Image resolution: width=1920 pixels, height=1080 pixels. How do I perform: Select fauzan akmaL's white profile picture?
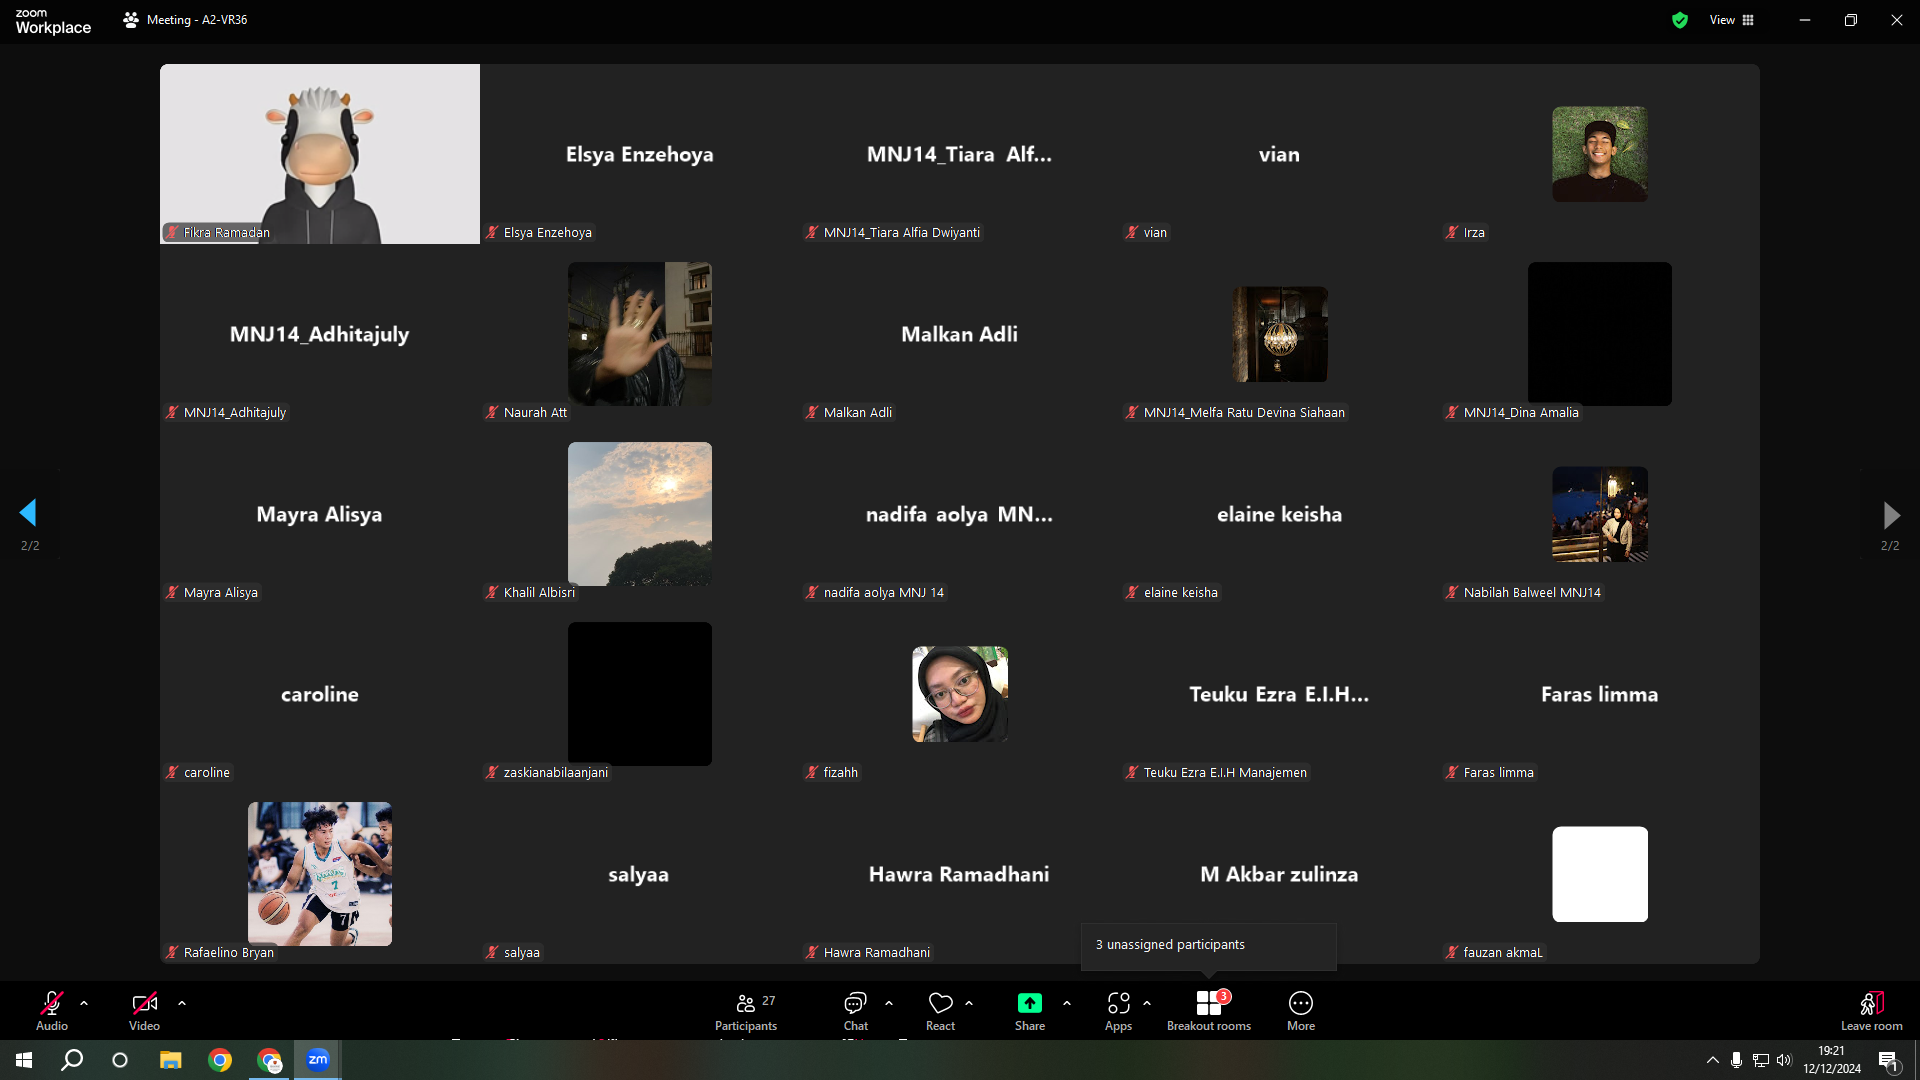tap(1600, 874)
